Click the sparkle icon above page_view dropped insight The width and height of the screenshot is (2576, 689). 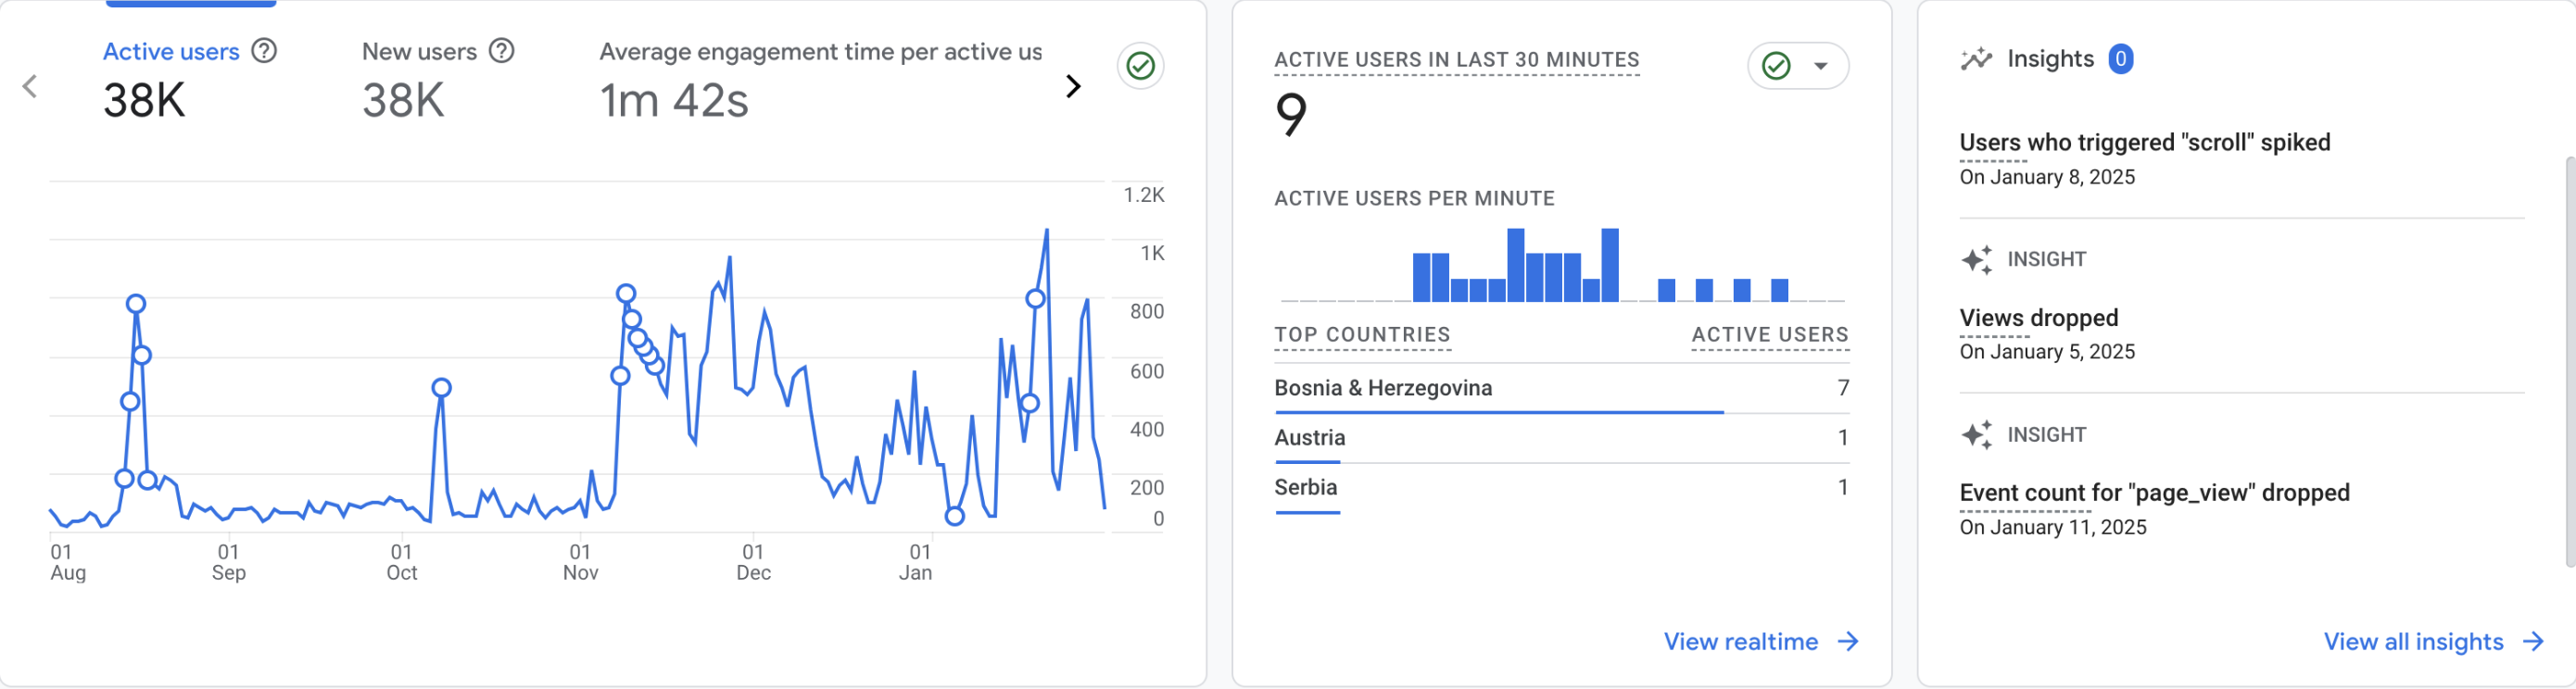(1976, 435)
